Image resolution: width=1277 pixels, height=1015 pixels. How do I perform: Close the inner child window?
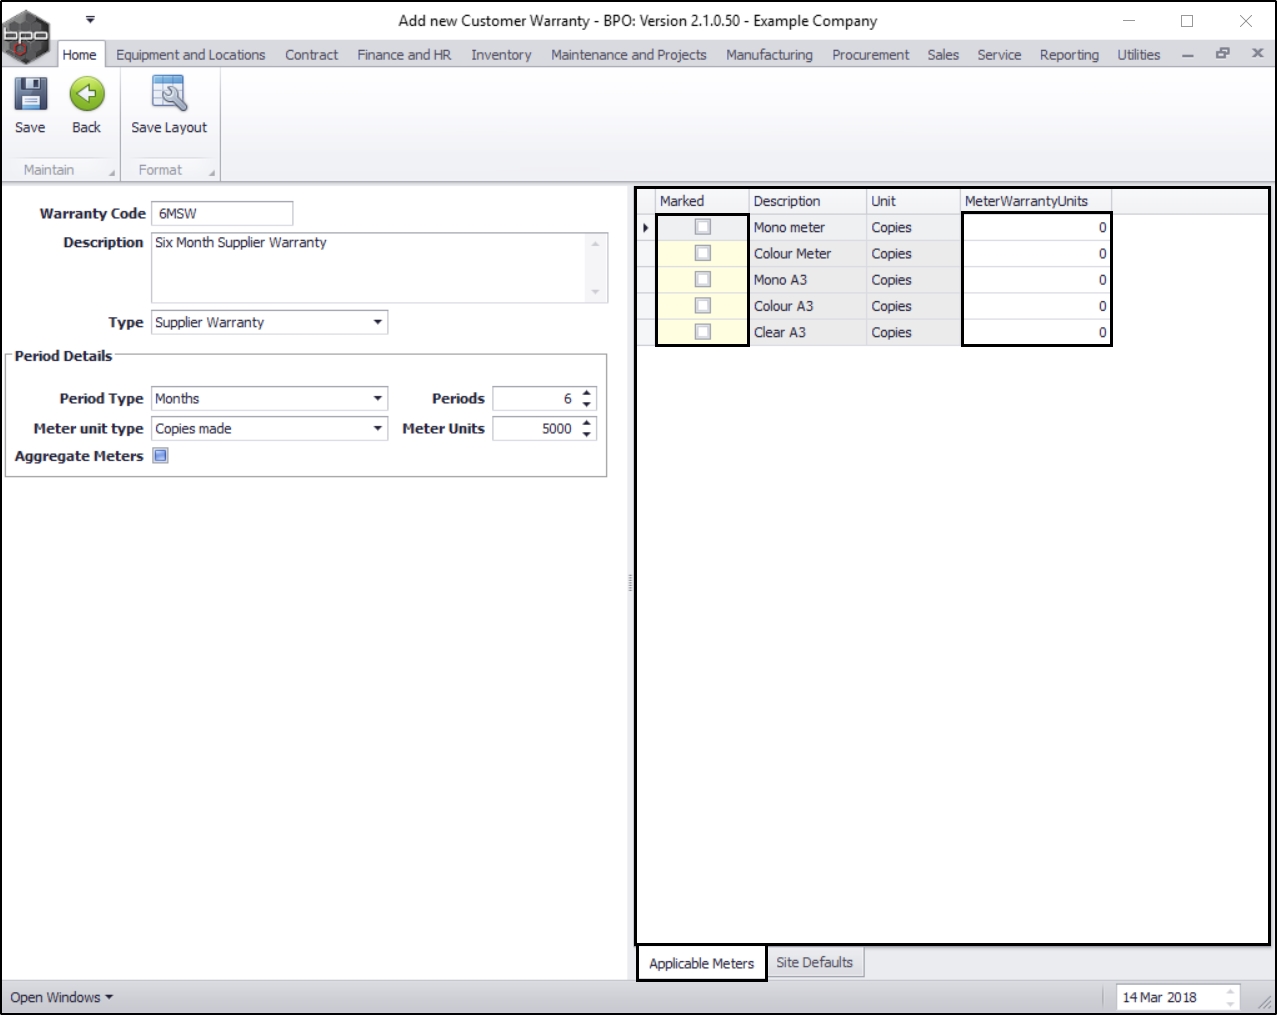tap(1257, 54)
